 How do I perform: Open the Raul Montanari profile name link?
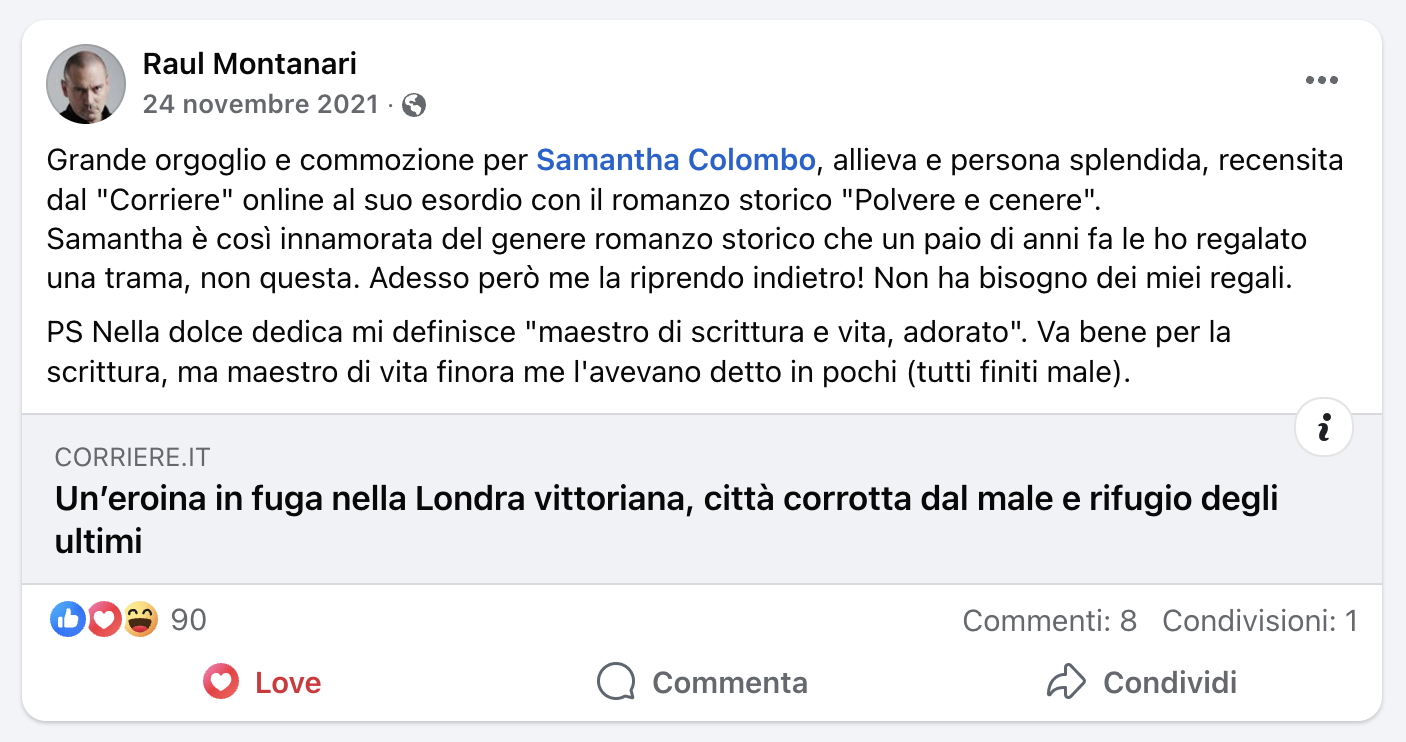coord(250,64)
